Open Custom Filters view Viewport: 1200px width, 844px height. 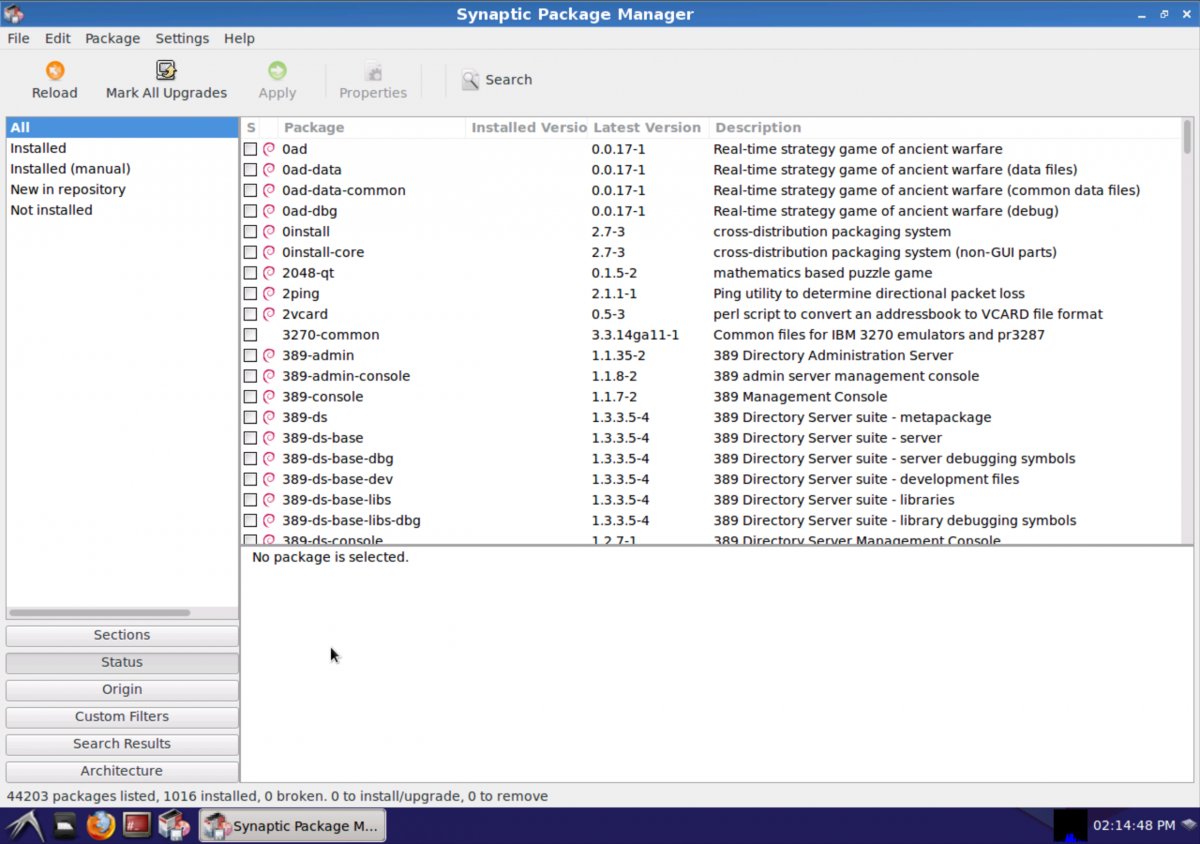click(122, 717)
